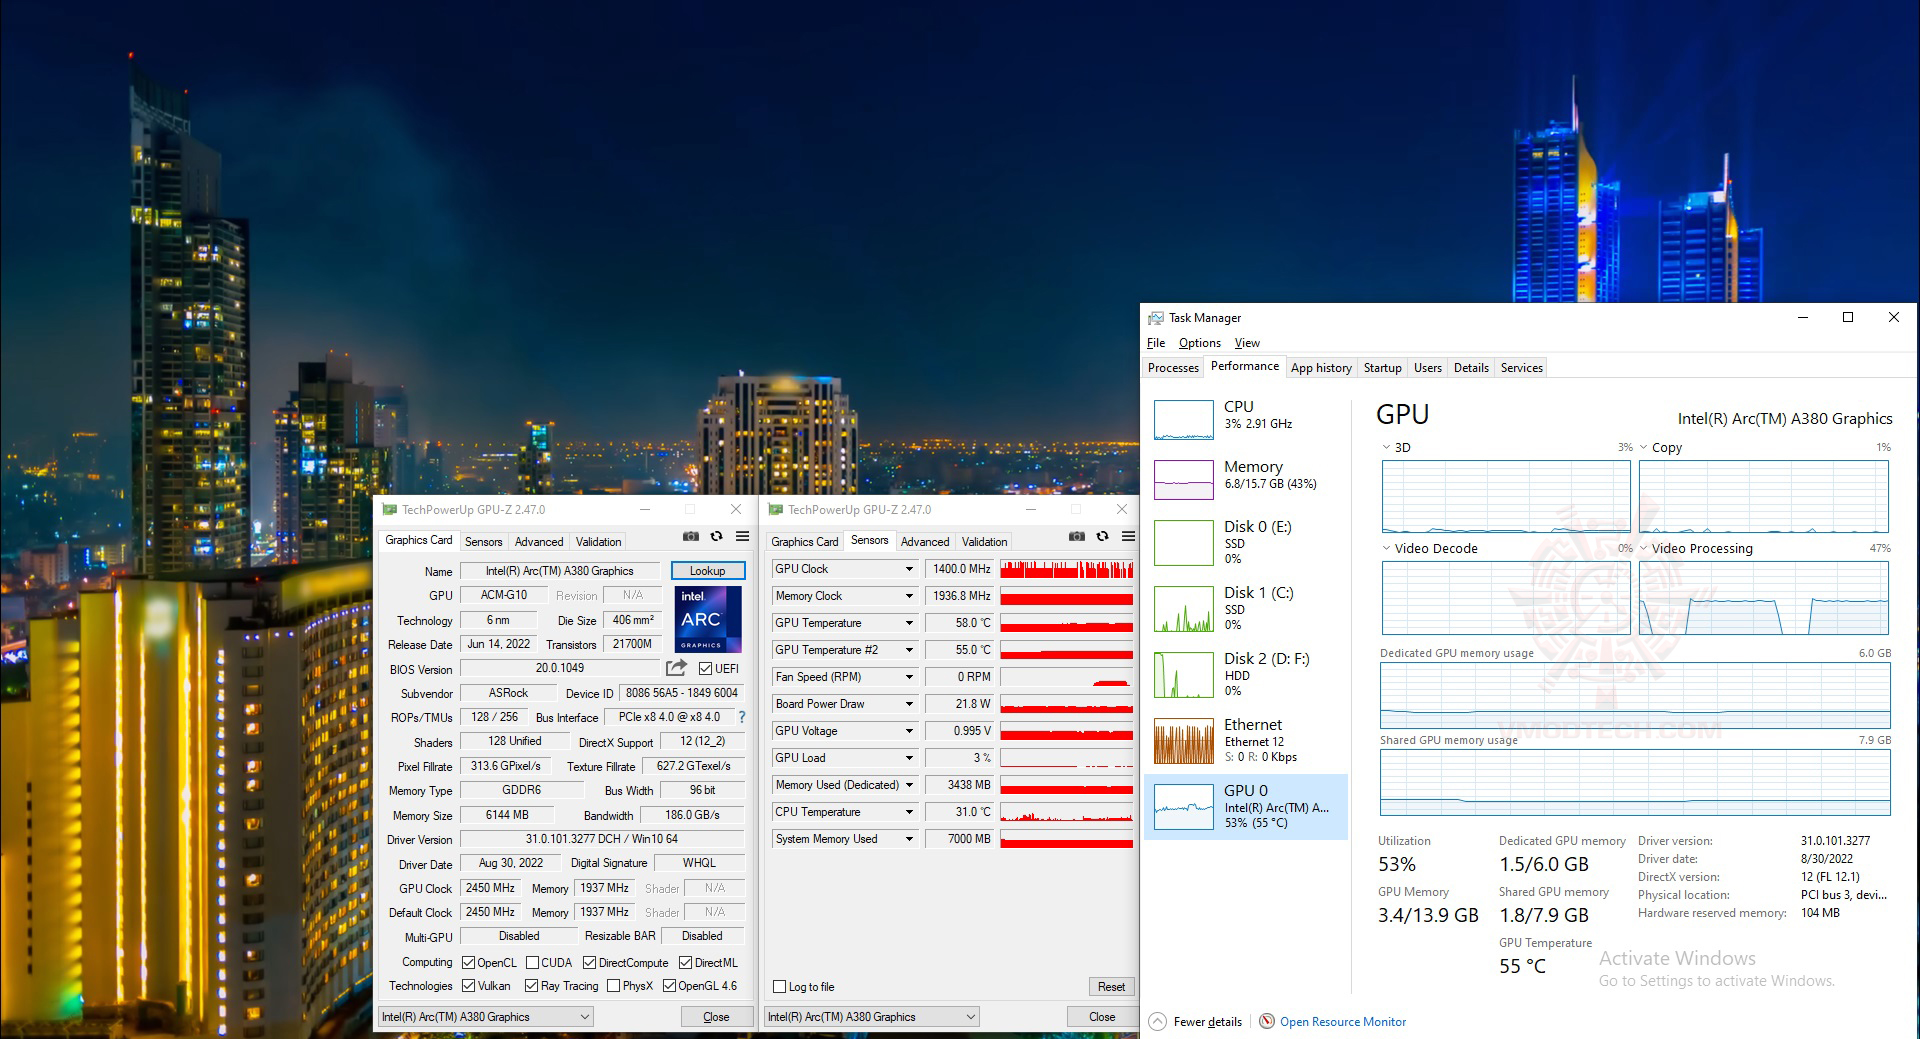This screenshot has width=1920, height=1039.
Task: Switch to the Processes tab
Action: [1173, 368]
